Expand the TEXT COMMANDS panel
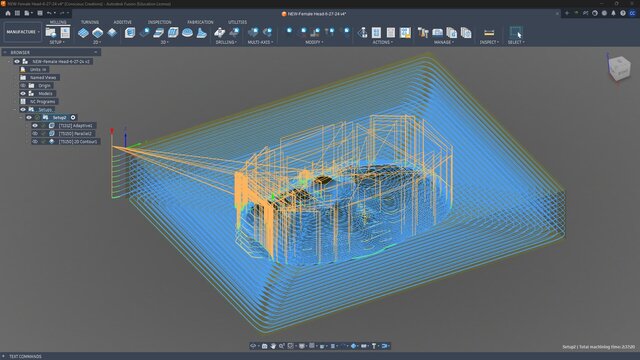This screenshot has height=360, width=640. click(4, 356)
